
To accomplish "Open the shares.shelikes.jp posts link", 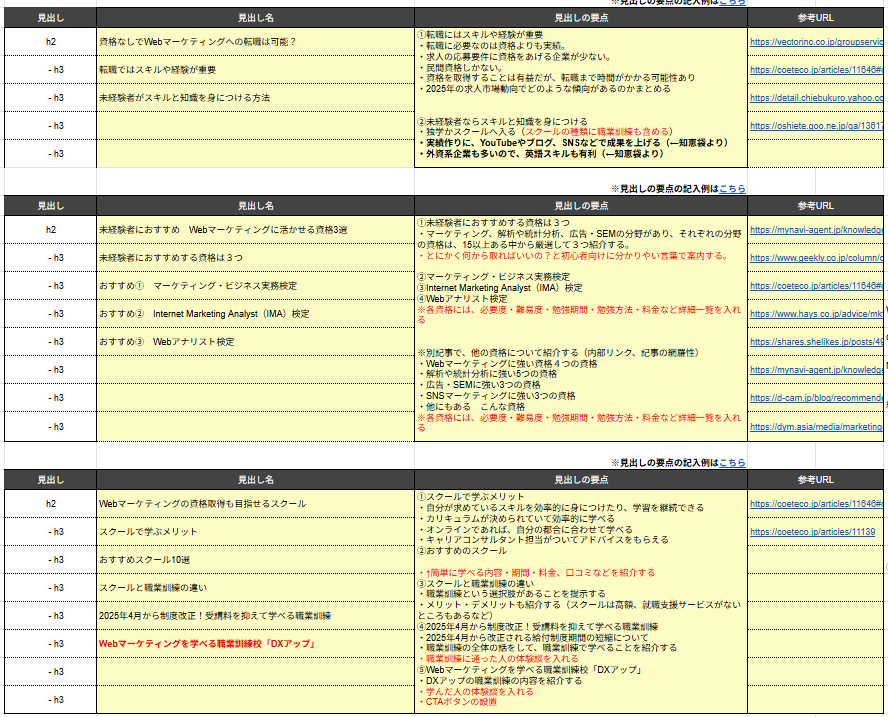I will [x=816, y=342].
